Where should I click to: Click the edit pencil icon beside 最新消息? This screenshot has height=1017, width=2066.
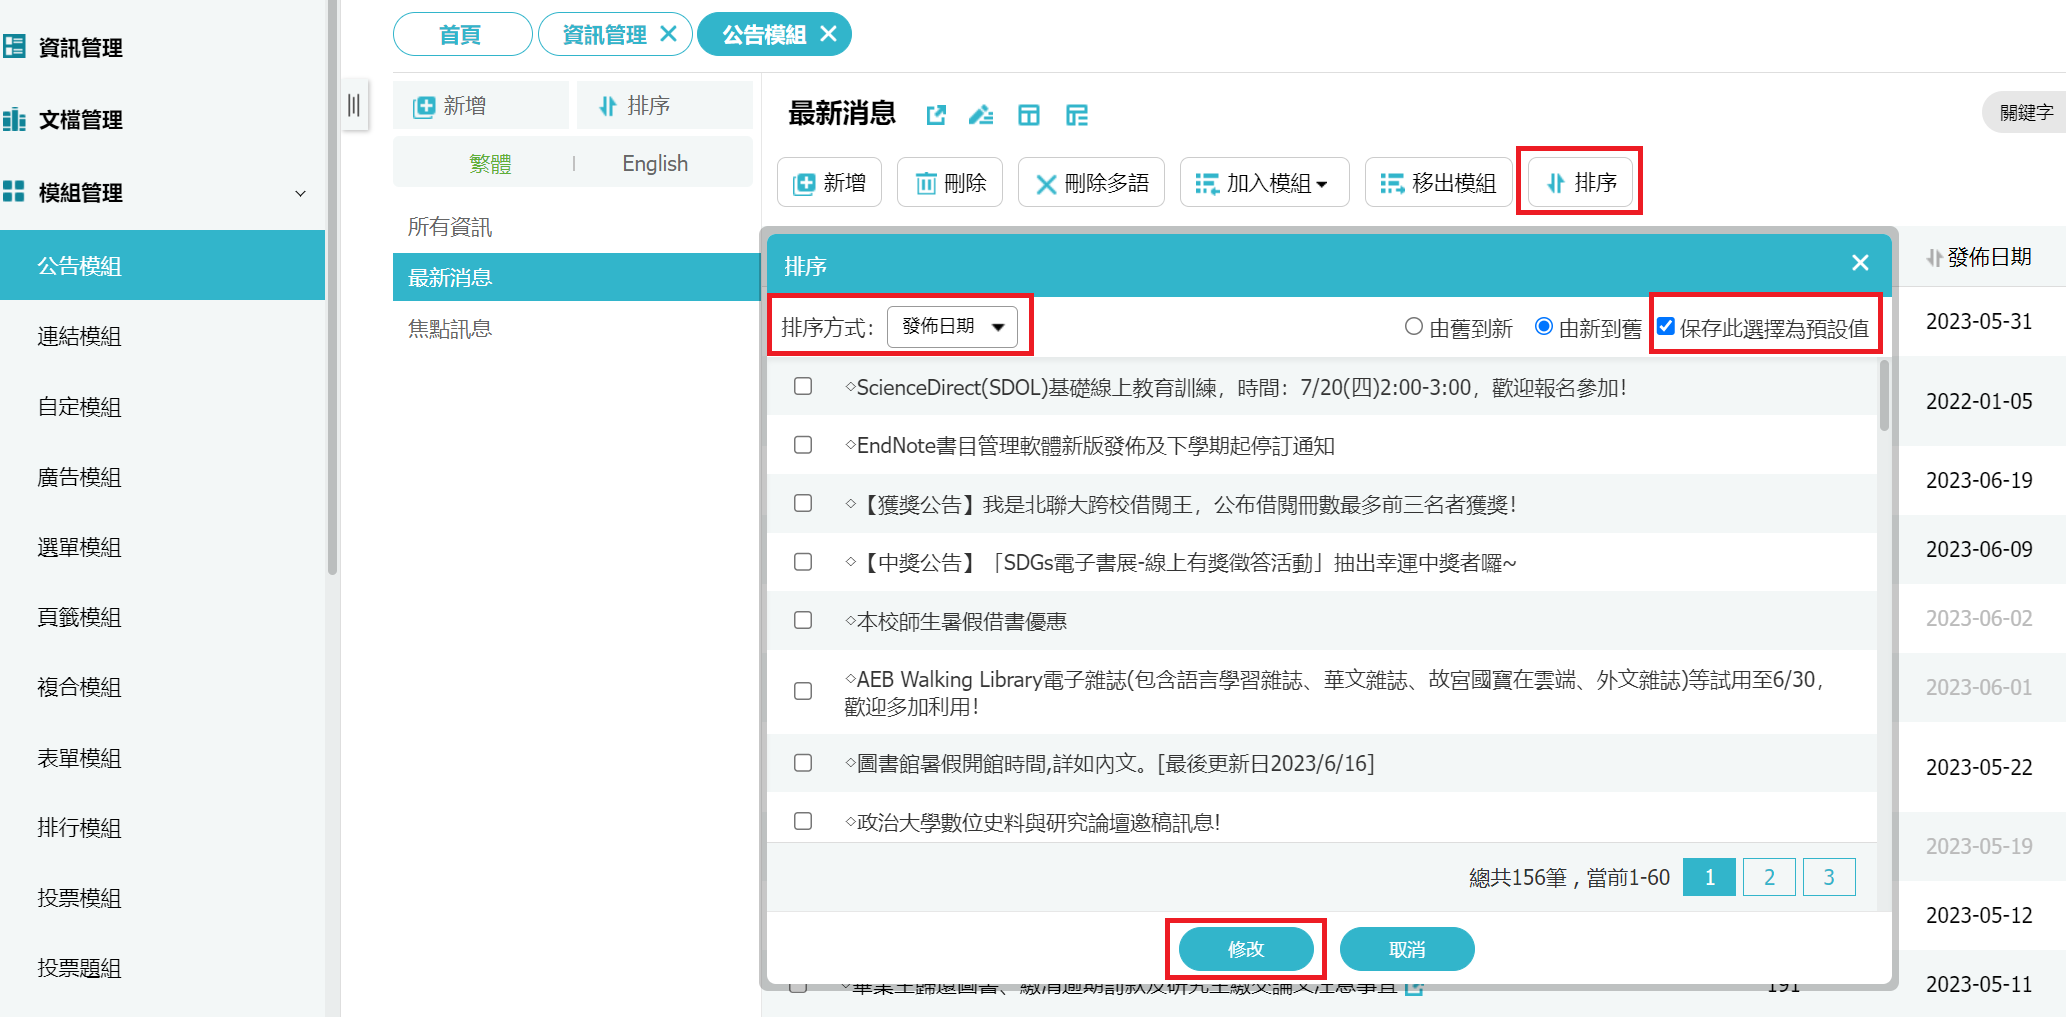[981, 115]
